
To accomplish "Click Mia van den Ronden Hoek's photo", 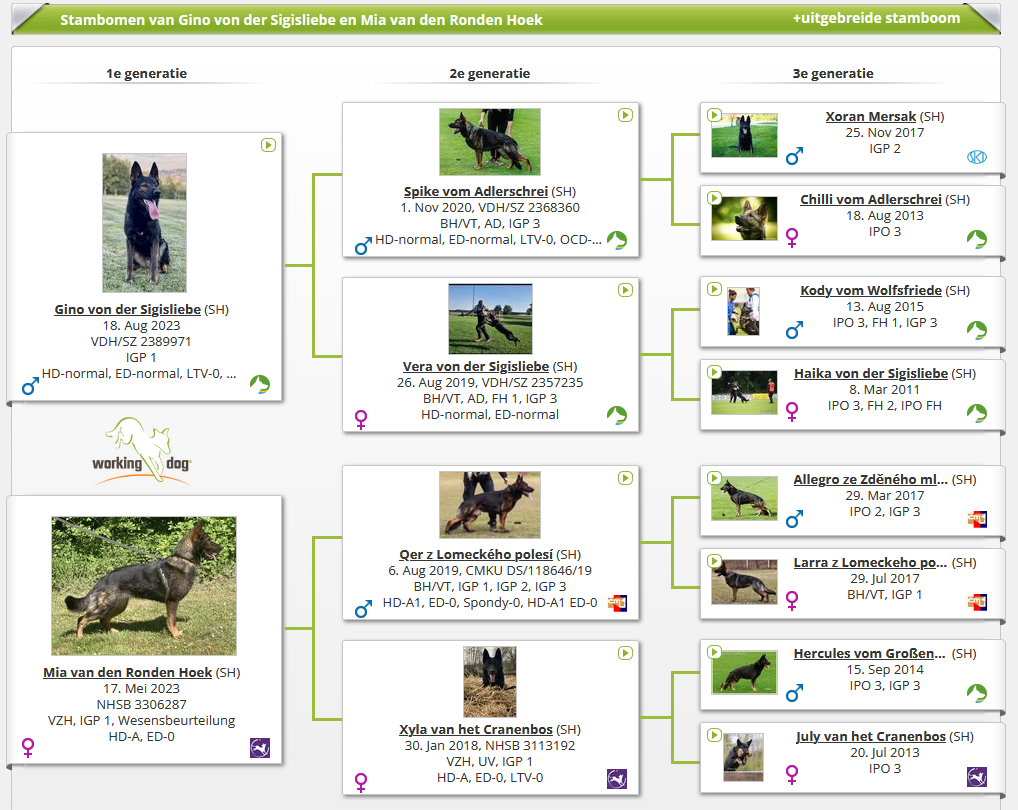I will (144, 585).
